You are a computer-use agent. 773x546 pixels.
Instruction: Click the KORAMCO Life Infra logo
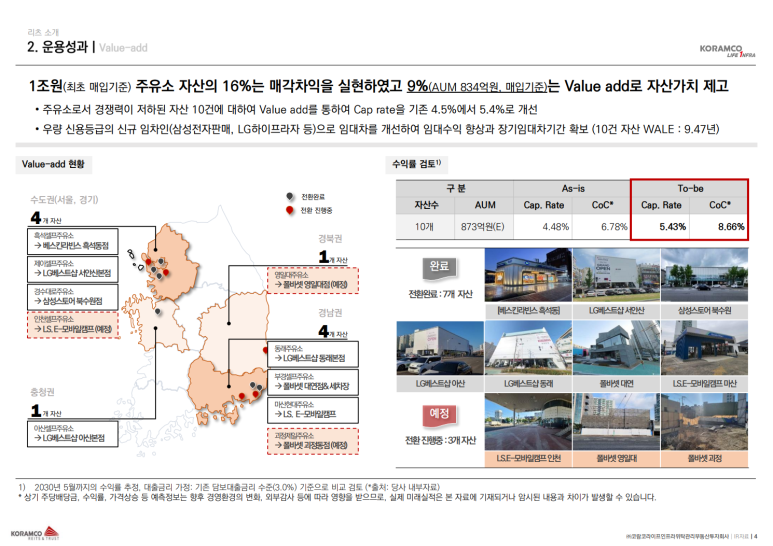point(727,51)
